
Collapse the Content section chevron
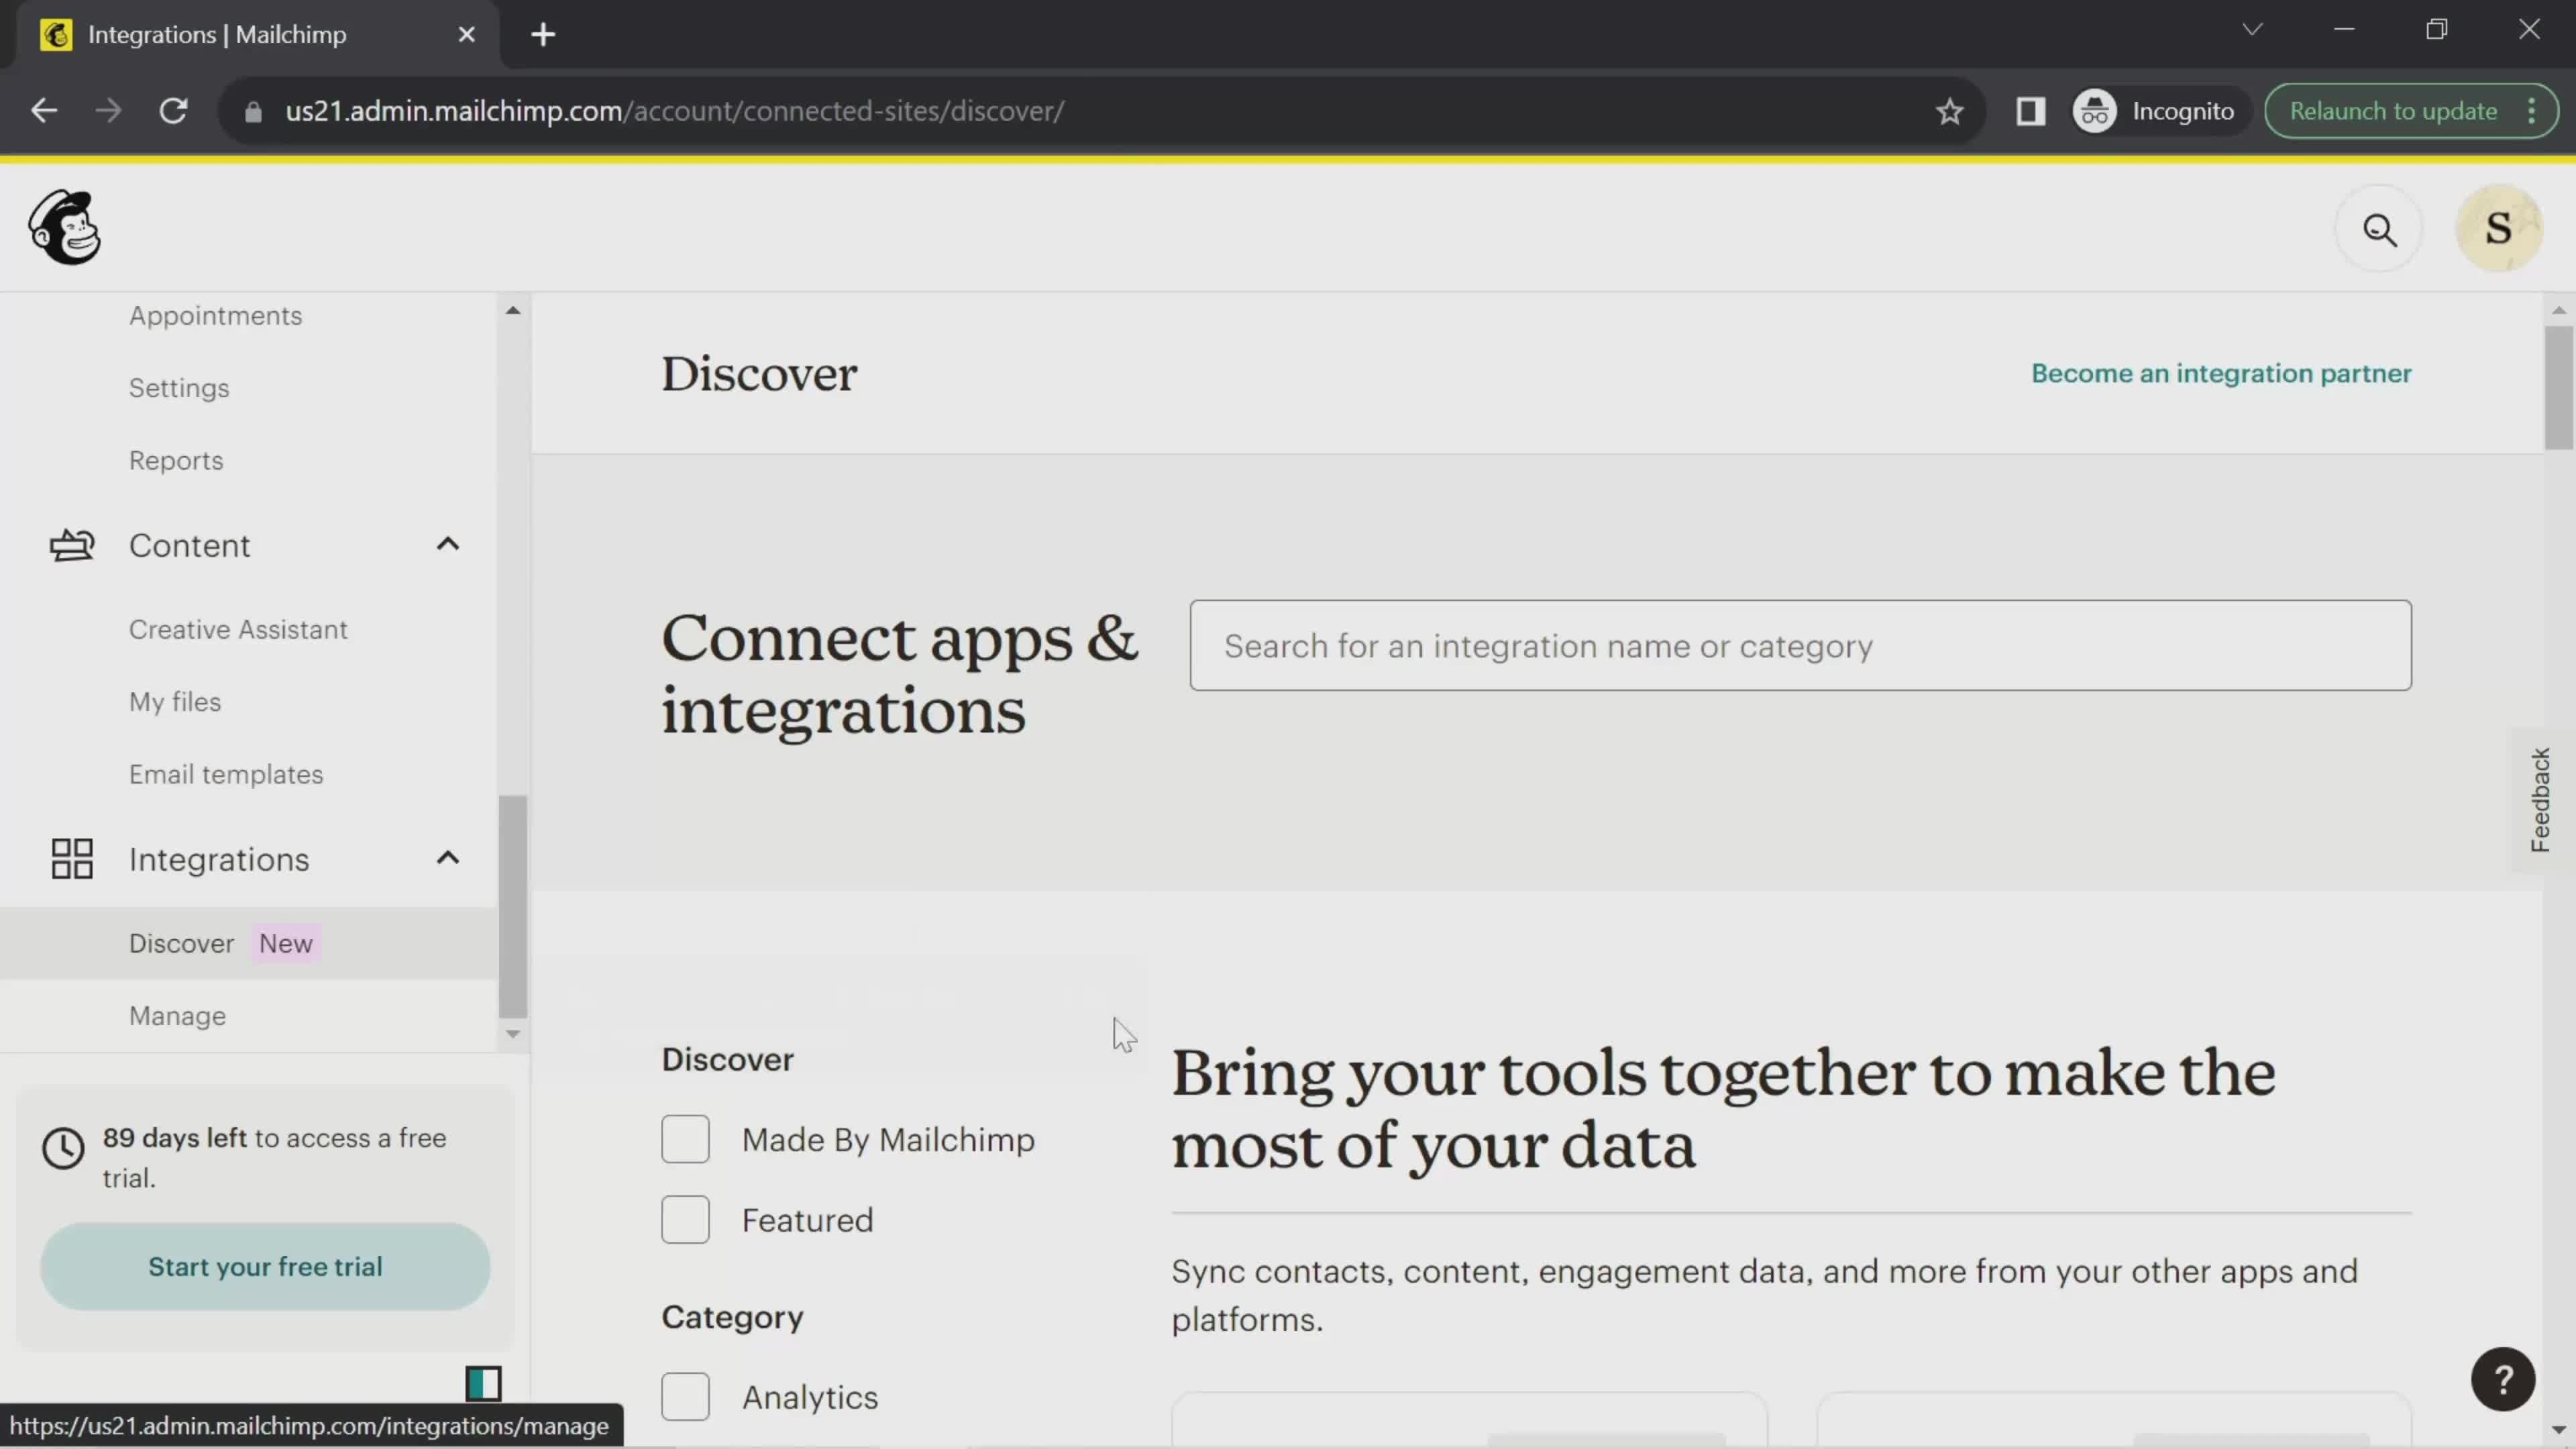tap(448, 544)
